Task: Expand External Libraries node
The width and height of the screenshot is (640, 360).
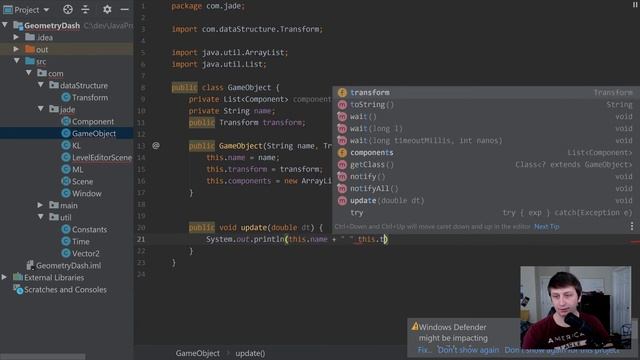Action: click(4, 277)
